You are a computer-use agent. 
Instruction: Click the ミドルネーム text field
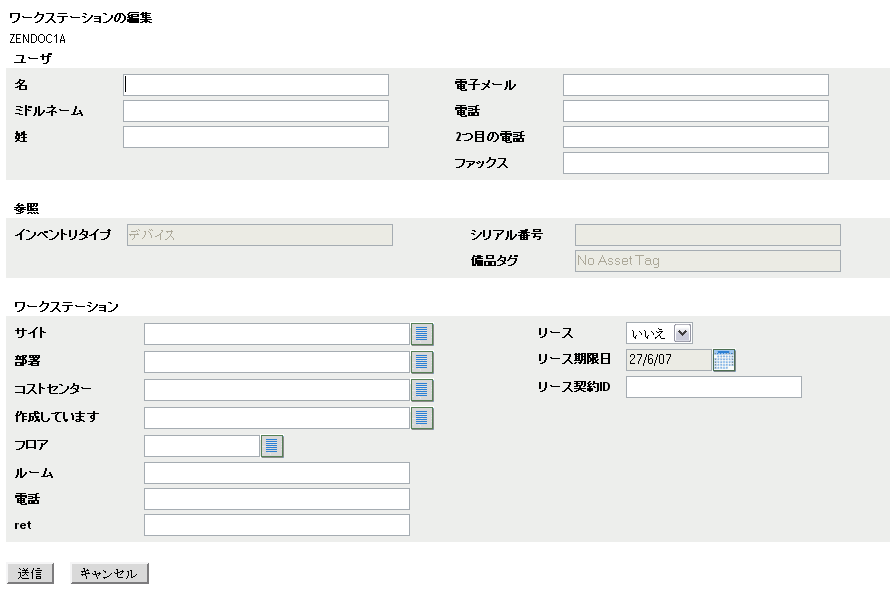click(256, 111)
